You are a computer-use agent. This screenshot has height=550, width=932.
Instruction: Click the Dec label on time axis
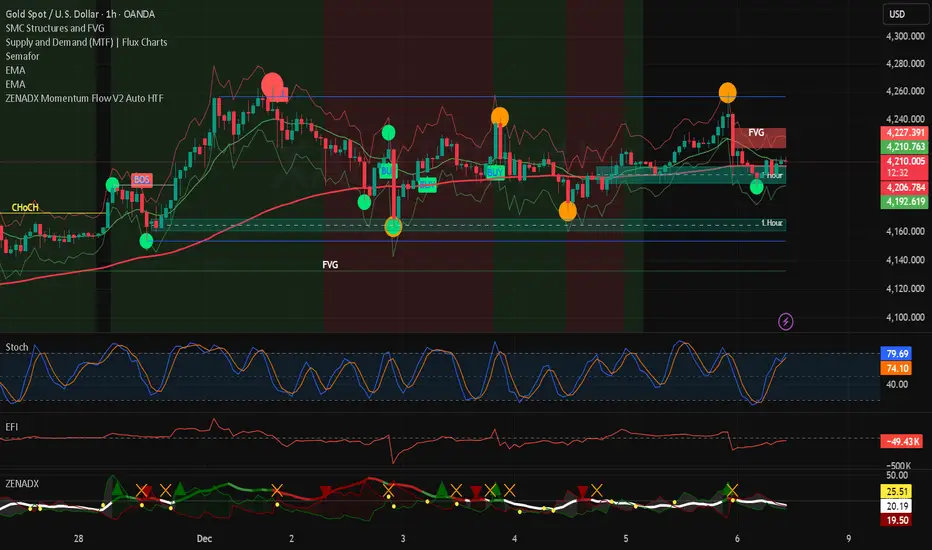click(204, 538)
